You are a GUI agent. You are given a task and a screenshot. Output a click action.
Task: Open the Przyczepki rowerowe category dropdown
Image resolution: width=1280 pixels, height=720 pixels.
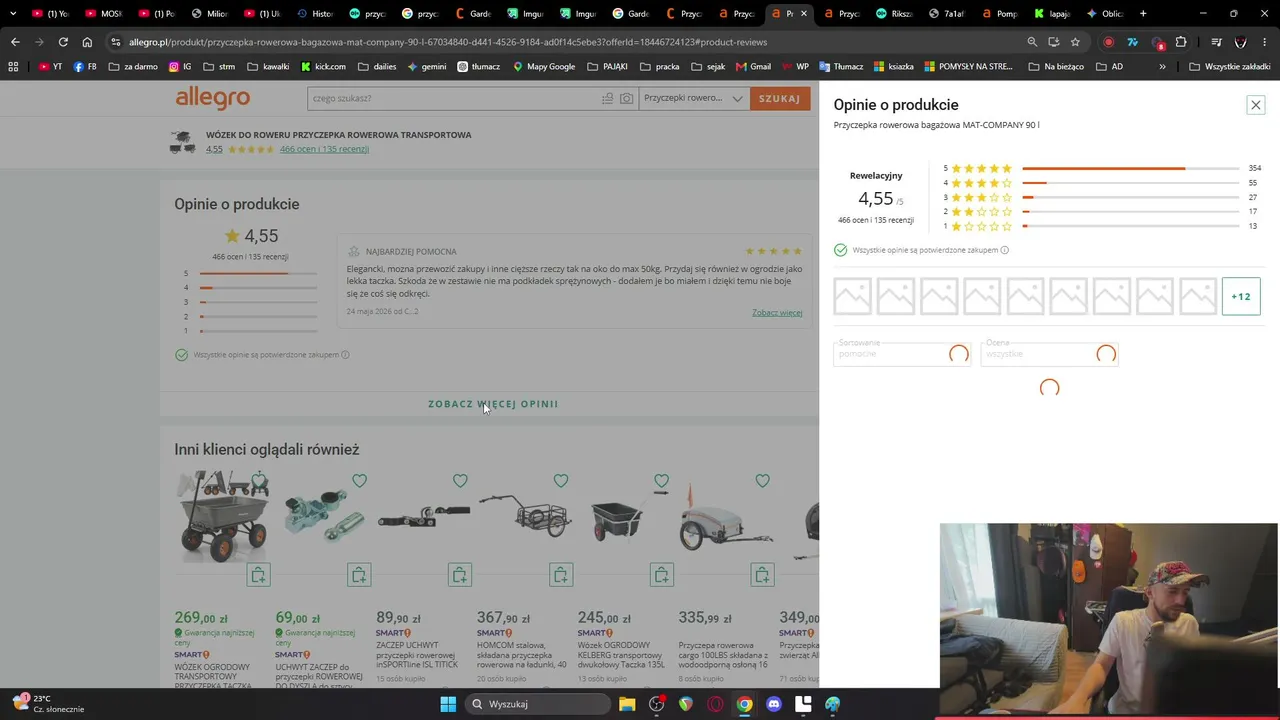[x=694, y=98]
